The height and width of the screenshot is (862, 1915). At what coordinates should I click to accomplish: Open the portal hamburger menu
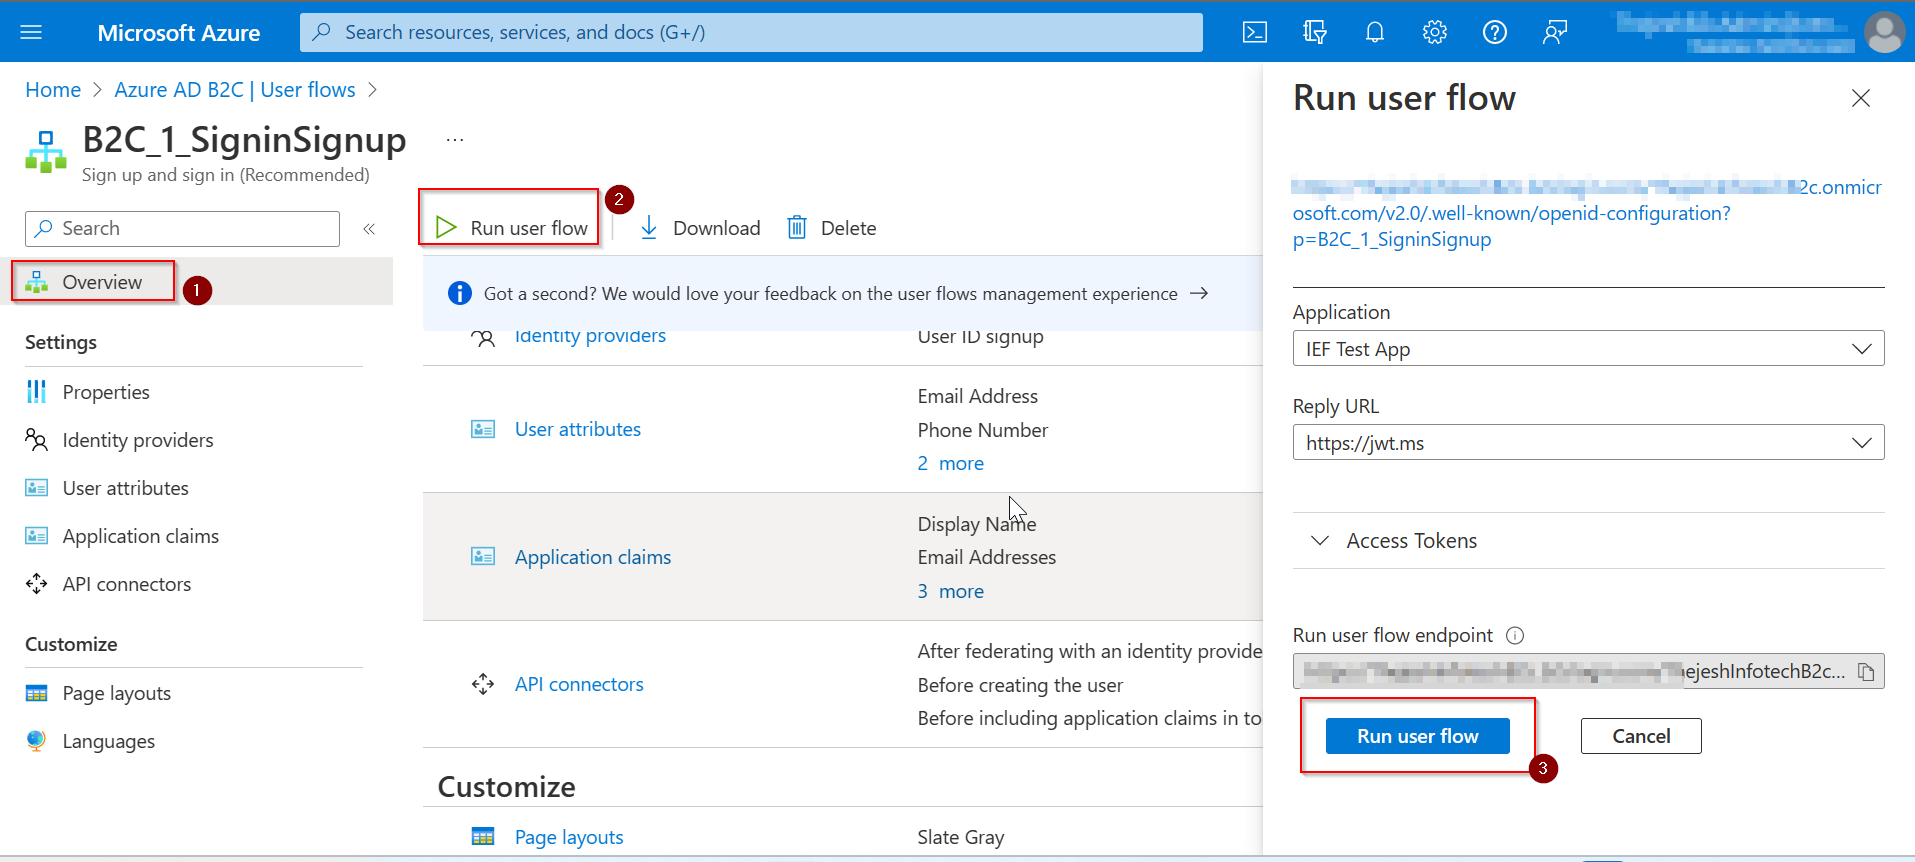31,32
